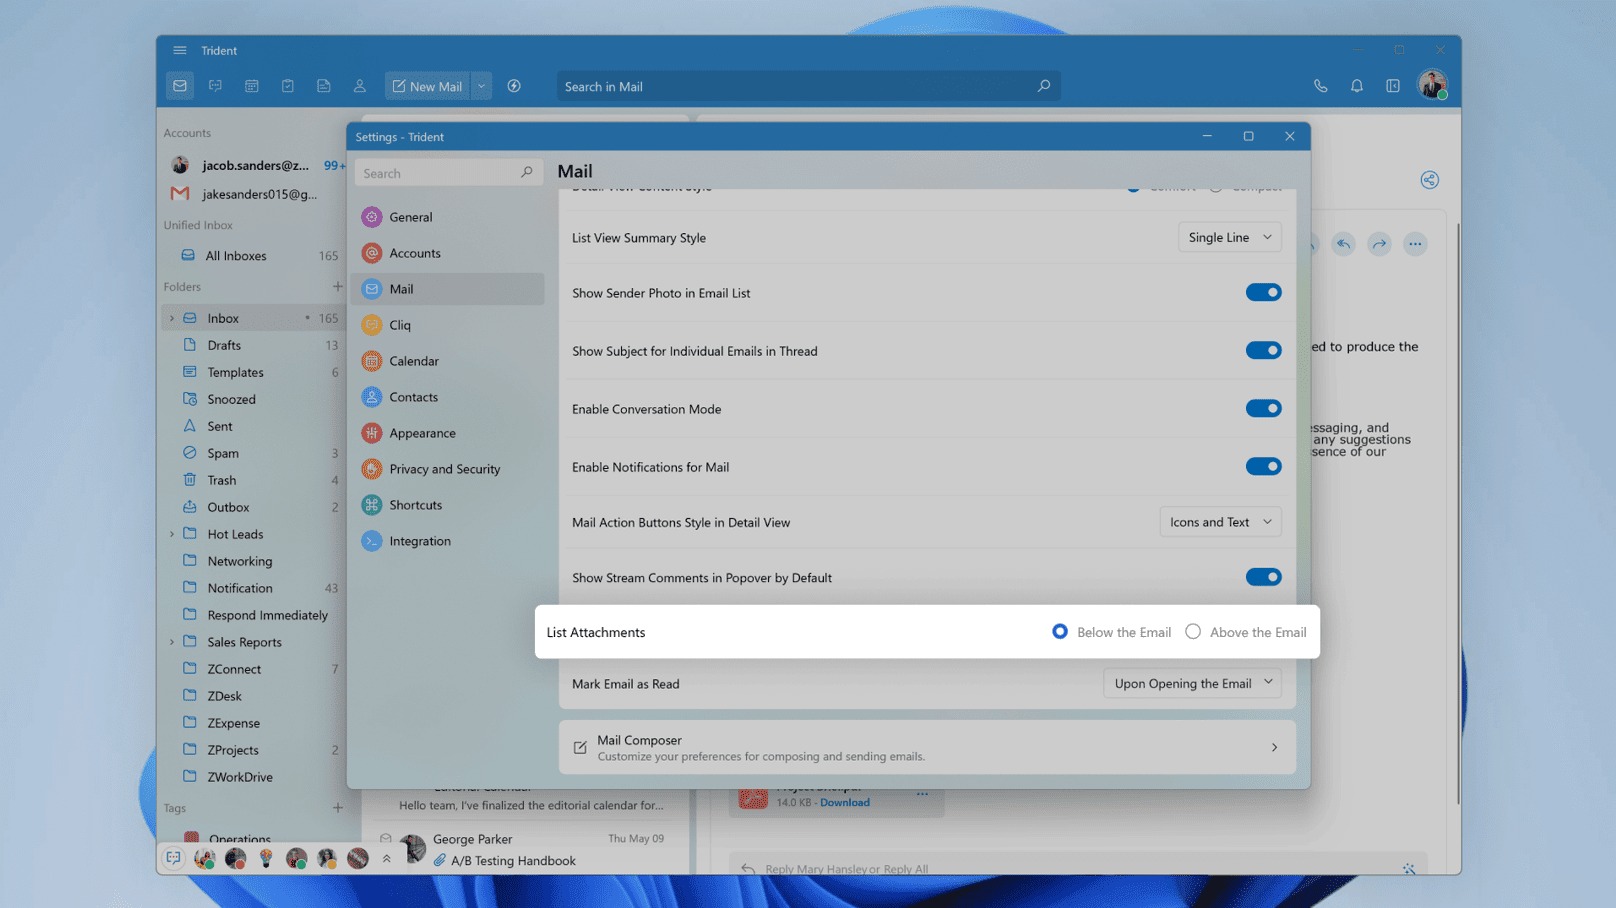The width and height of the screenshot is (1616, 908).
Task: Disable Enable Conversation Mode switch
Action: [1263, 409]
